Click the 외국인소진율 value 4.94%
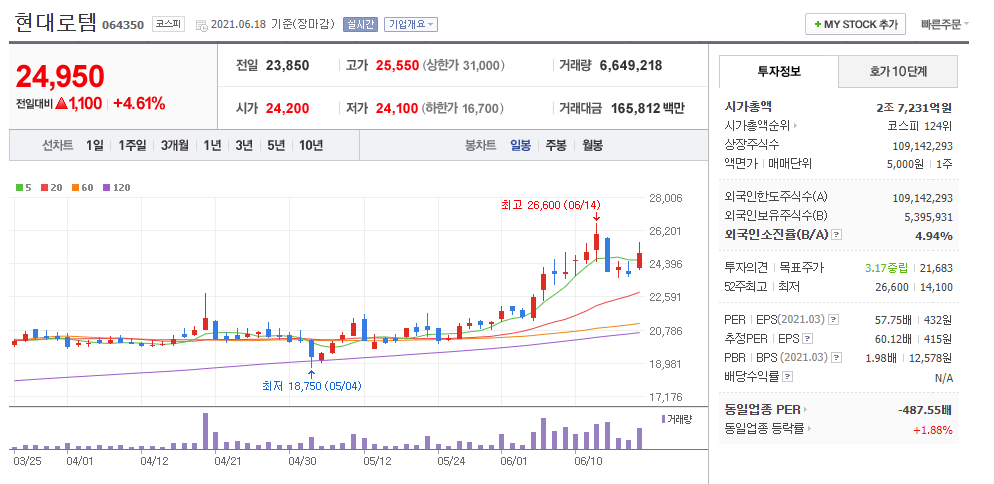Viewport: 994px width, 484px height. click(x=934, y=236)
